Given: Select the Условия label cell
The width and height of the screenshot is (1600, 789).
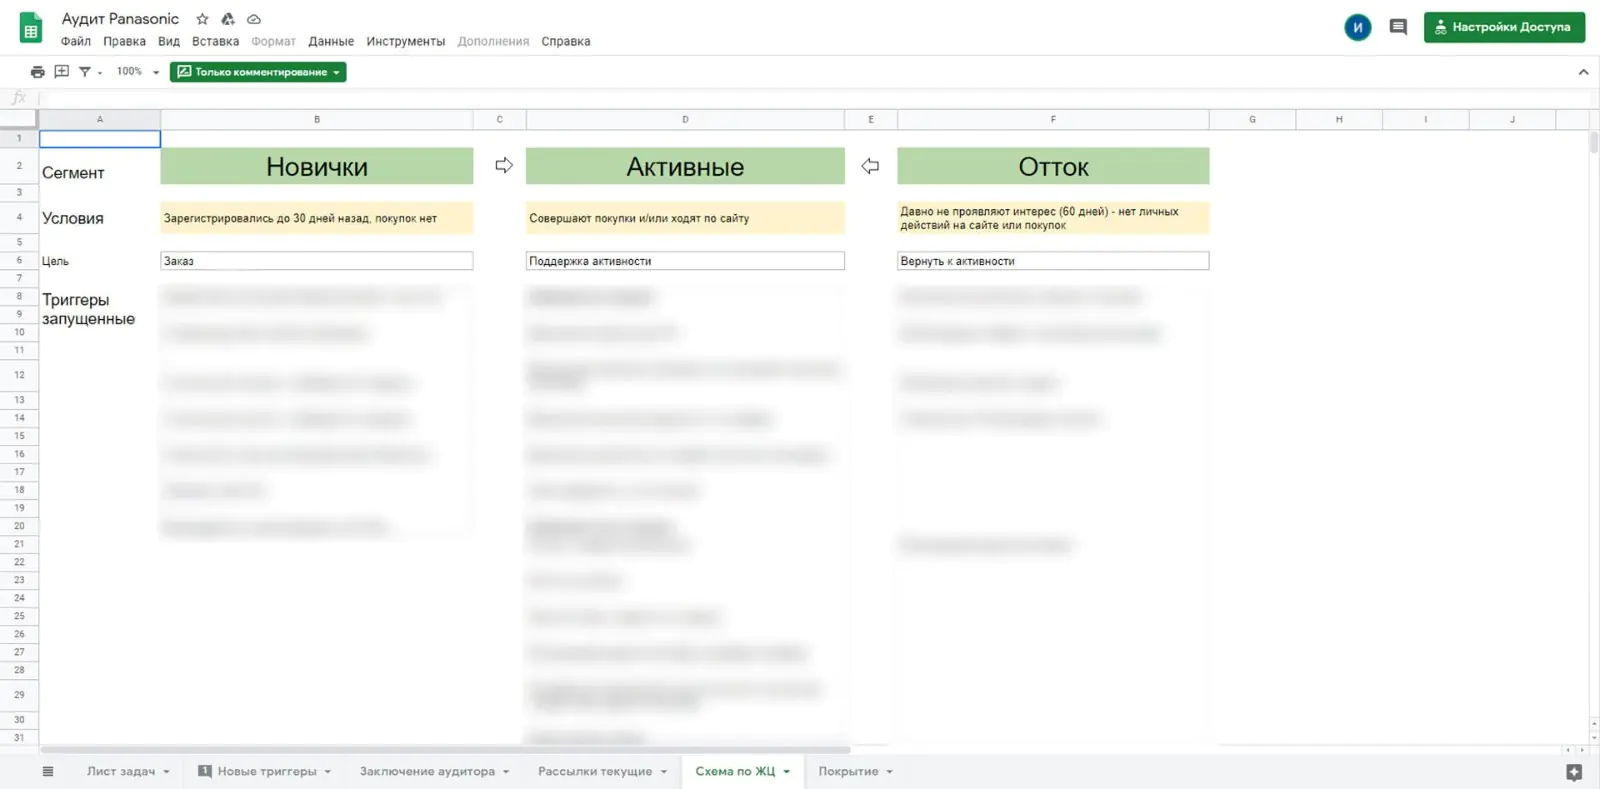Looking at the screenshot, I should pos(99,218).
